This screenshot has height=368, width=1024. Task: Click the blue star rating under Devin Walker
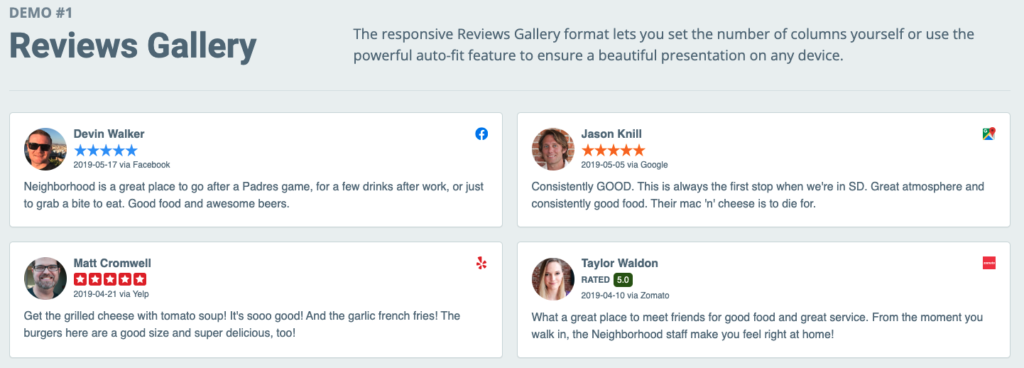click(x=106, y=150)
